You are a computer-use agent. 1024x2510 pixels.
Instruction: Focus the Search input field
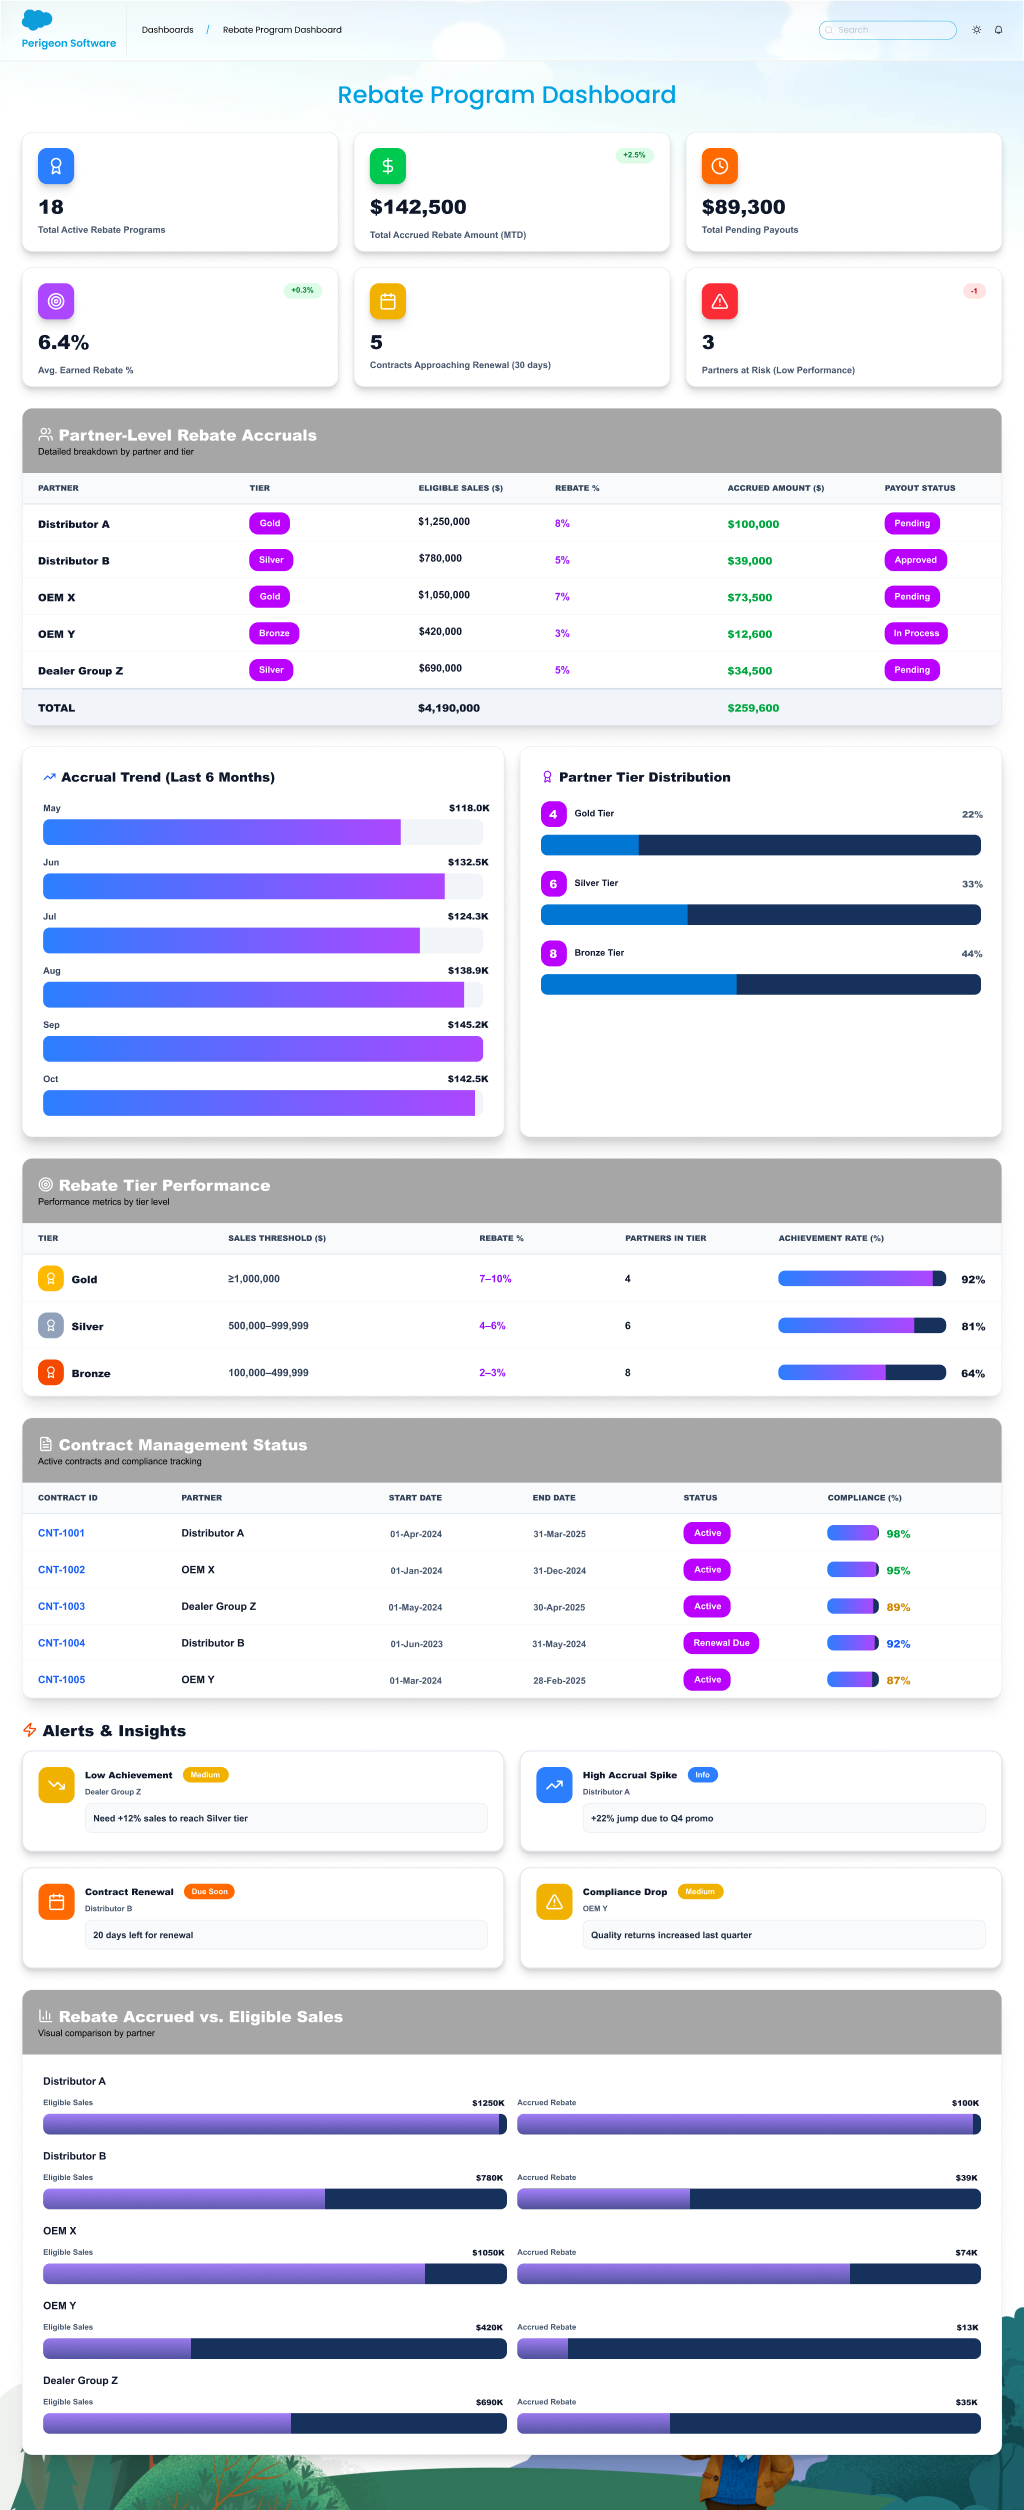[x=890, y=30]
